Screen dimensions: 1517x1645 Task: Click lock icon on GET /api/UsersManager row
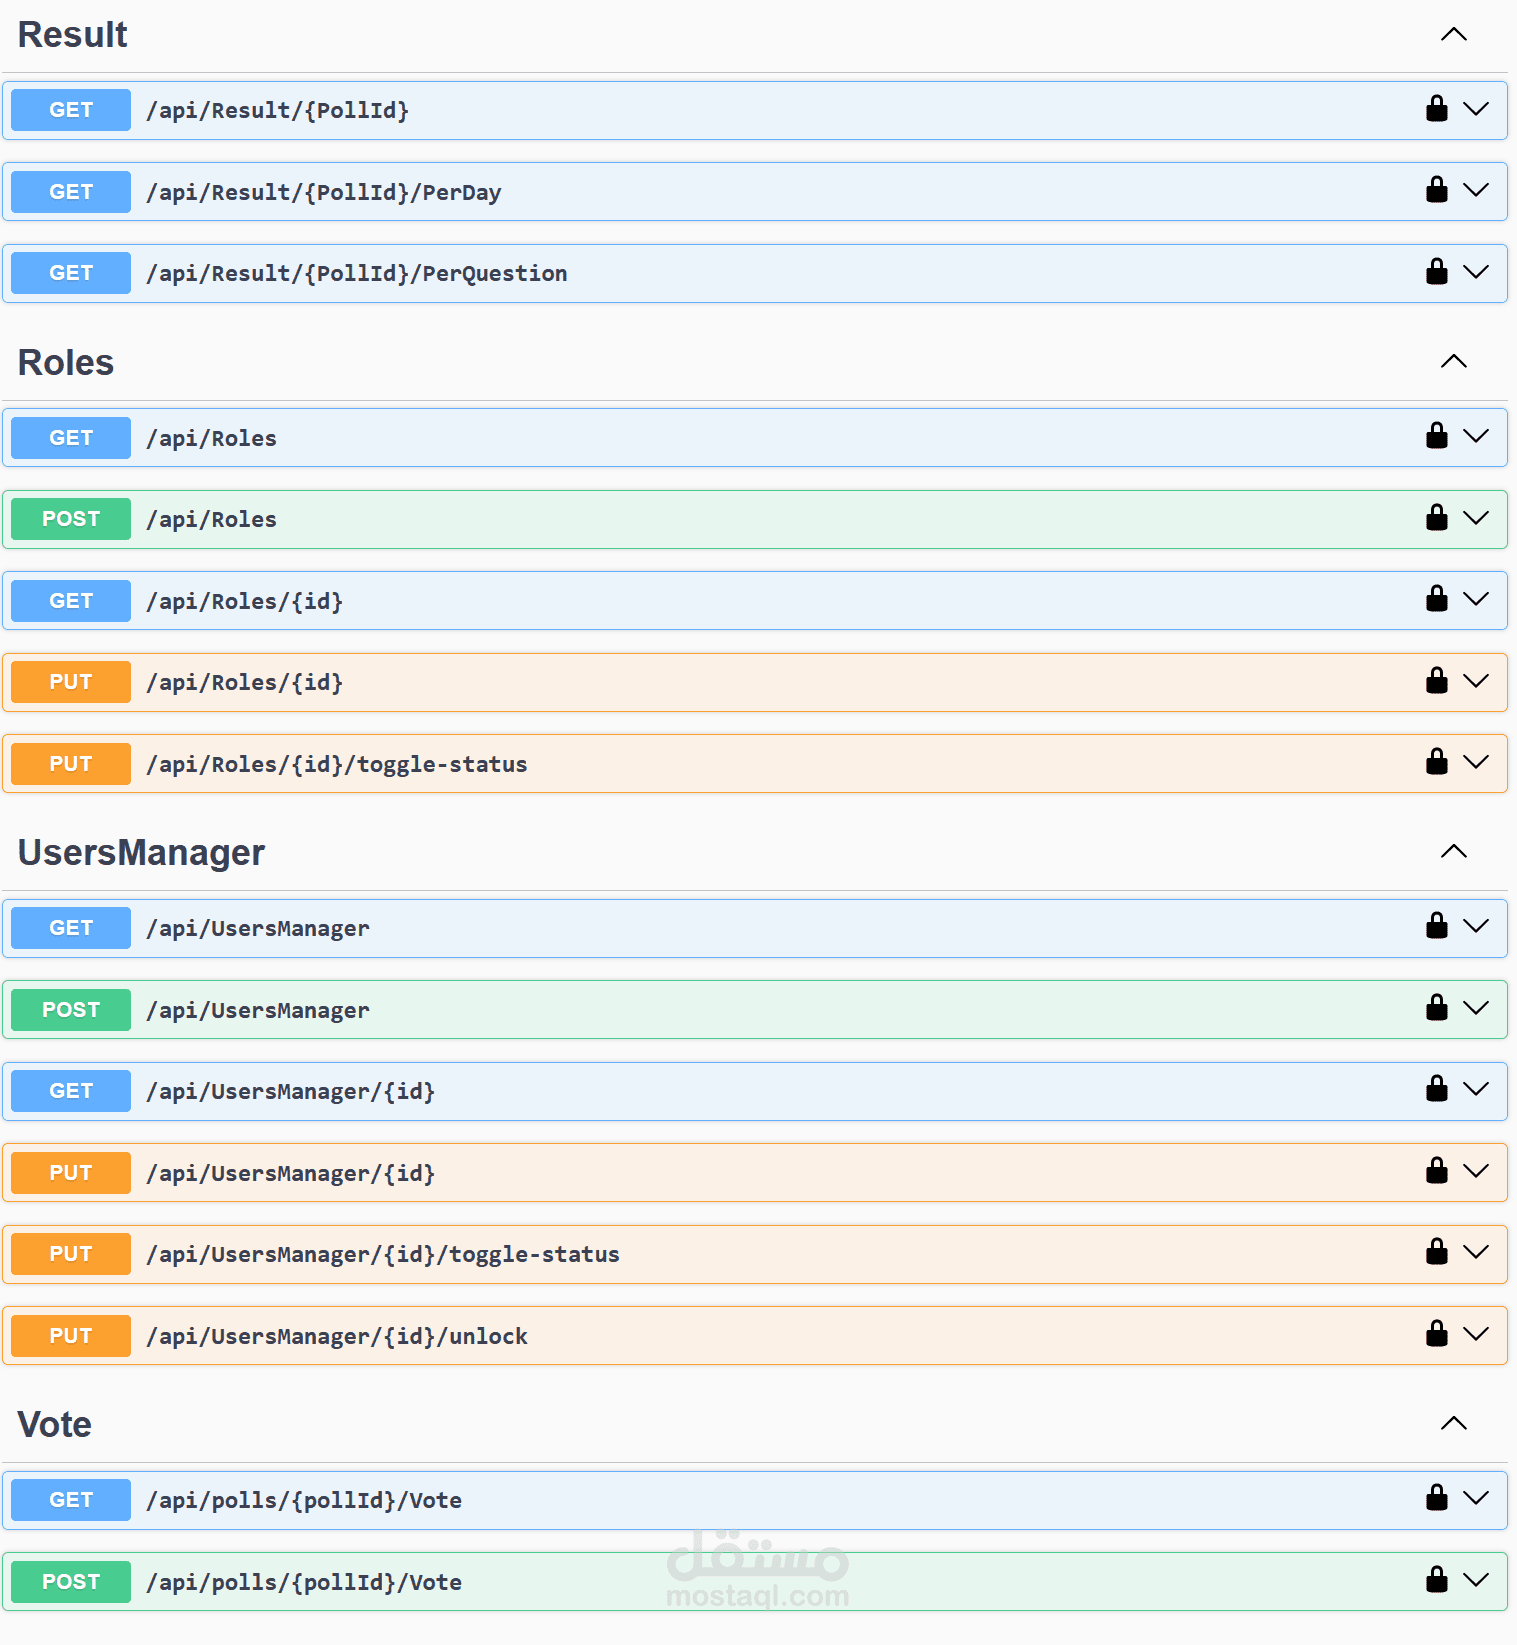[x=1437, y=925]
